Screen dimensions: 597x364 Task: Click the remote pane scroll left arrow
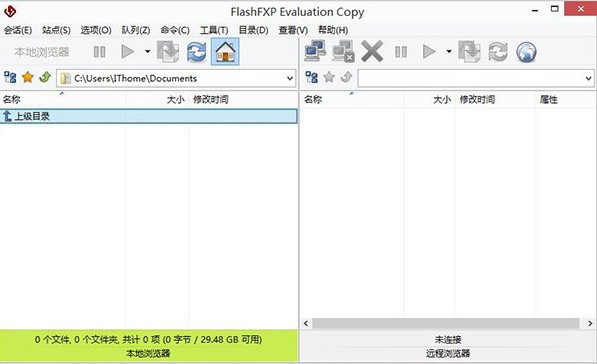pos(306,323)
